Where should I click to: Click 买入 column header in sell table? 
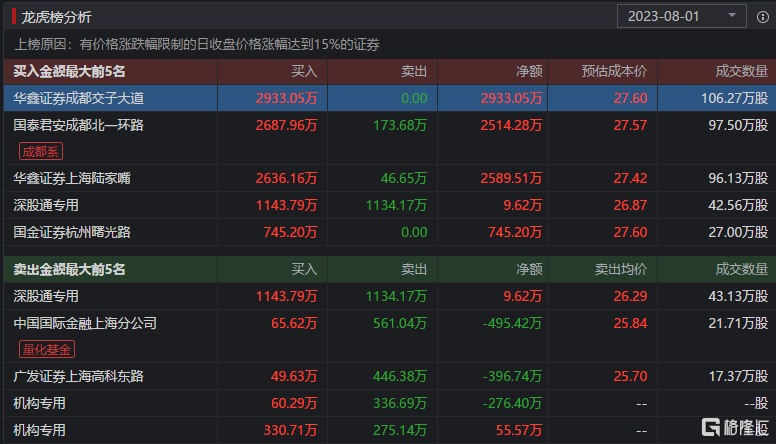[304, 269]
